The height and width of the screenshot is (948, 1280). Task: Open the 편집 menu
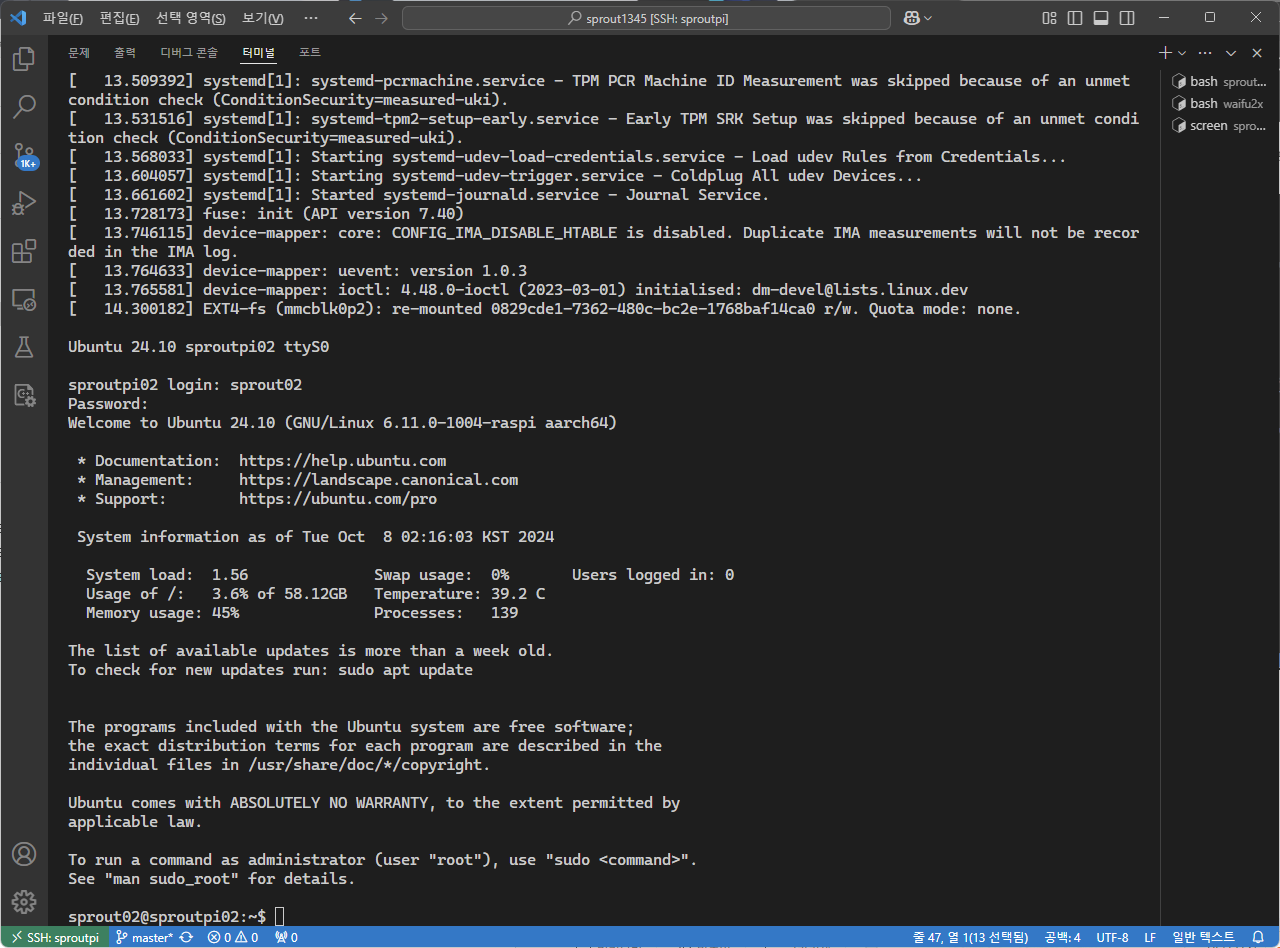click(x=120, y=18)
